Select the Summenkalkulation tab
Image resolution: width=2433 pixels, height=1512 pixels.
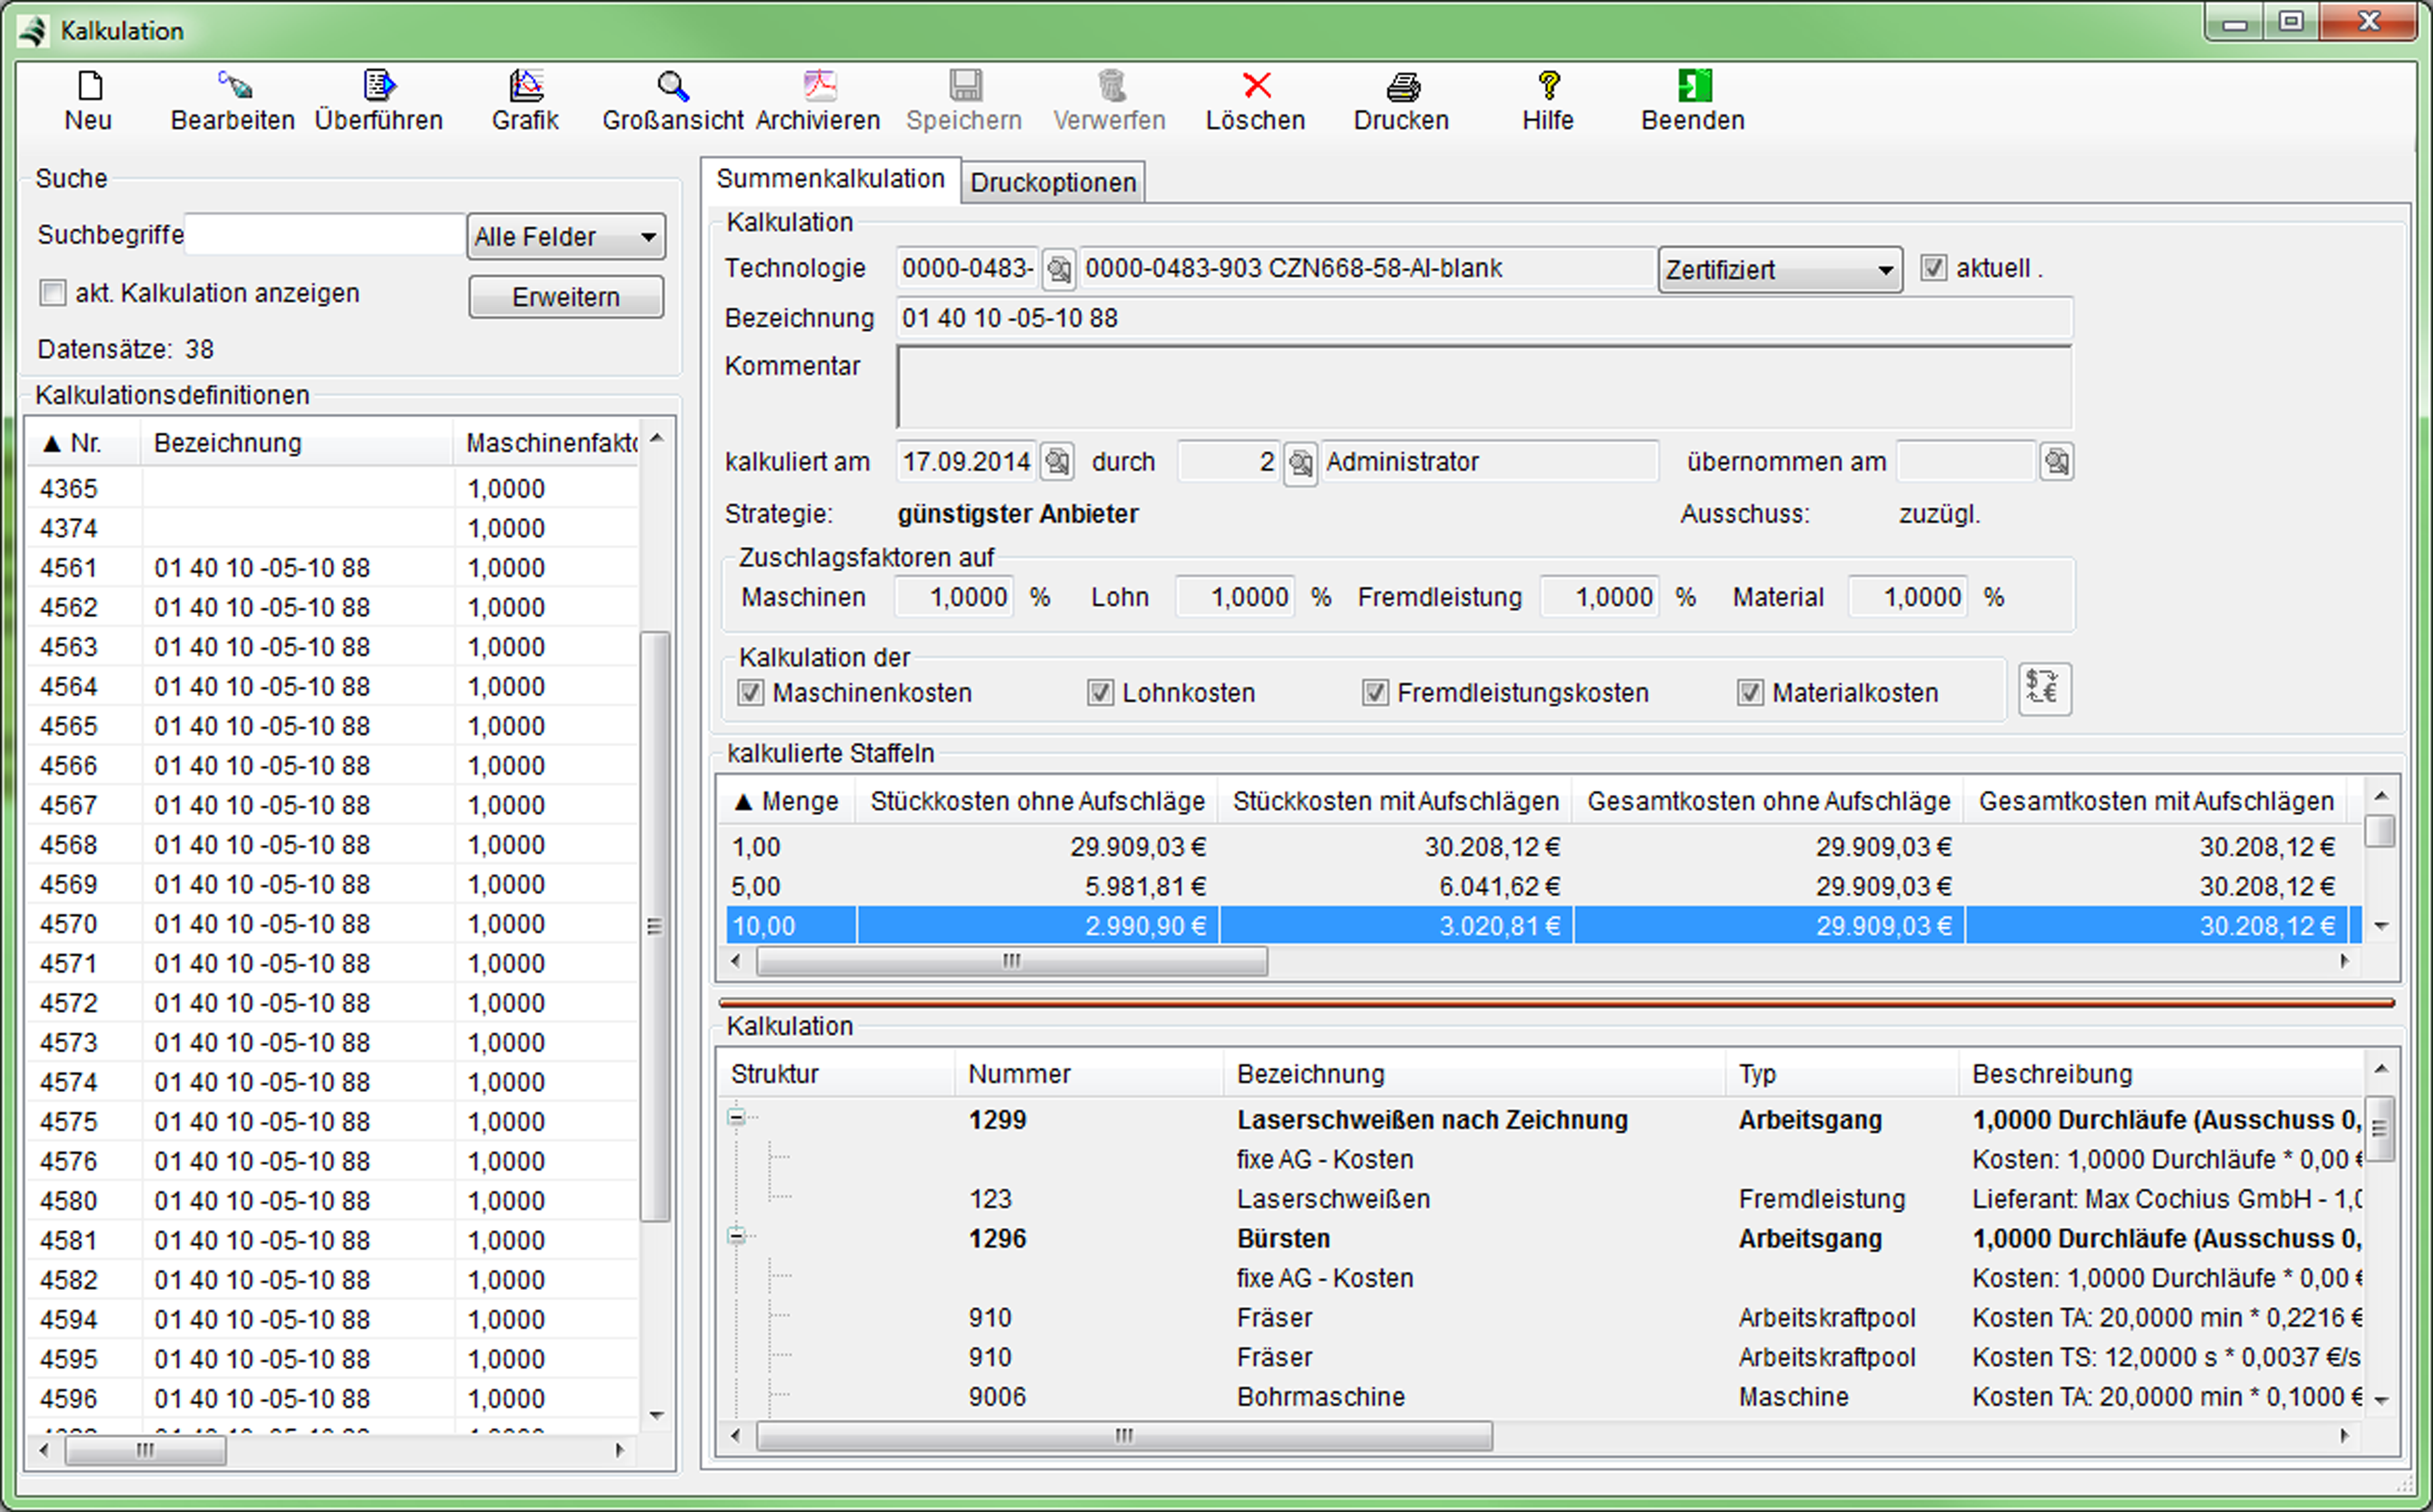click(830, 179)
